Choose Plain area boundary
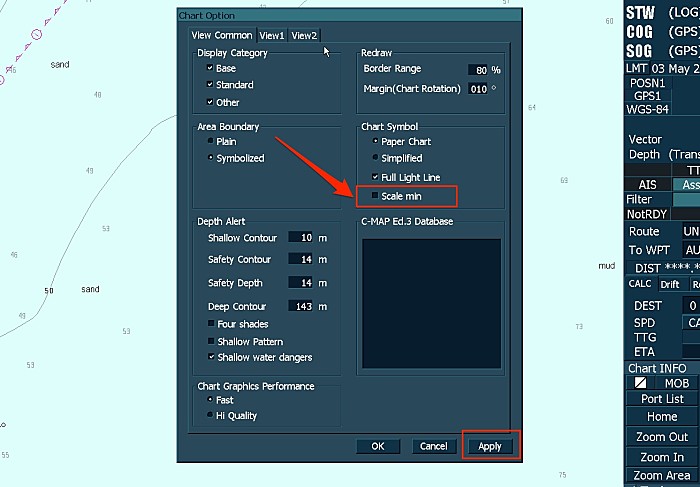700x487 pixels. coord(211,142)
